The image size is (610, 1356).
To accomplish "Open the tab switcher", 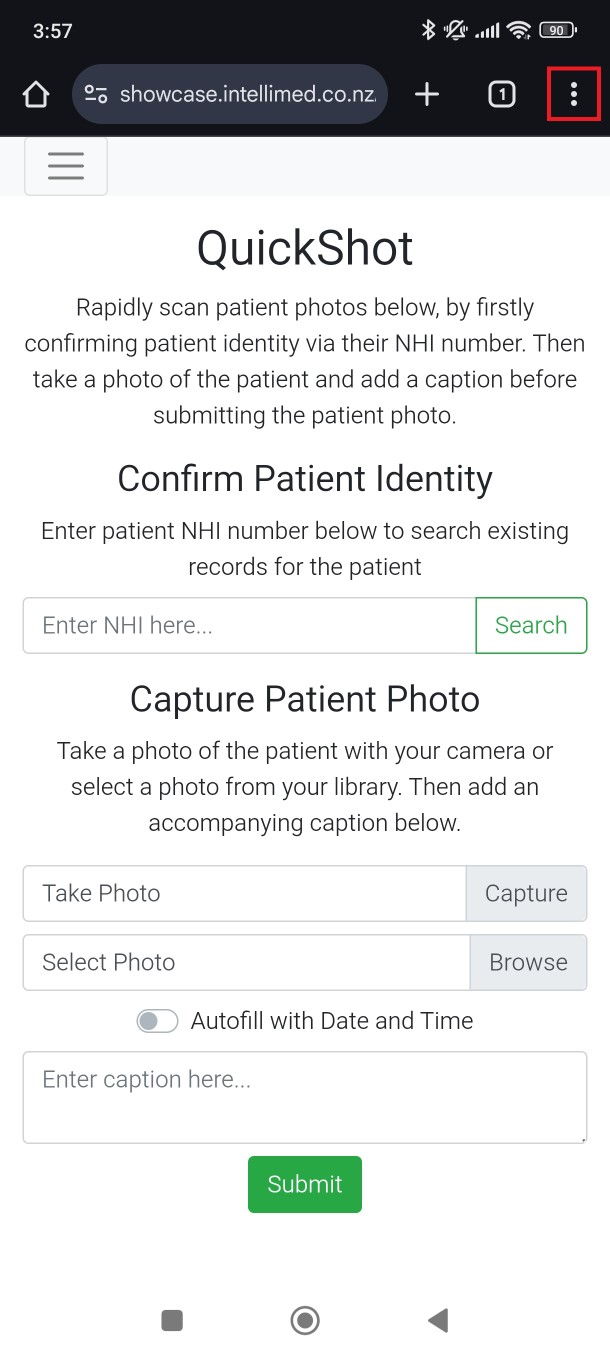I will tap(501, 94).
